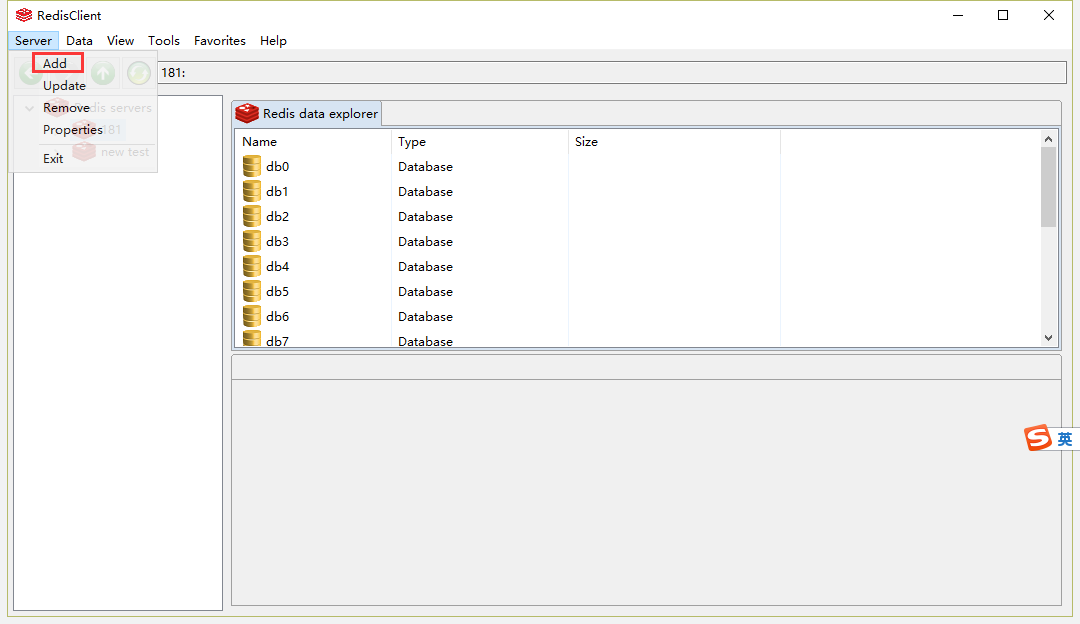Click the Size column header
This screenshot has height=624, width=1080.
(674, 142)
